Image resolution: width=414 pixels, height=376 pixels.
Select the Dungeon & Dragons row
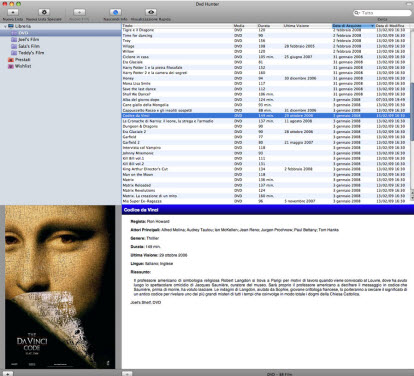(266, 126)
